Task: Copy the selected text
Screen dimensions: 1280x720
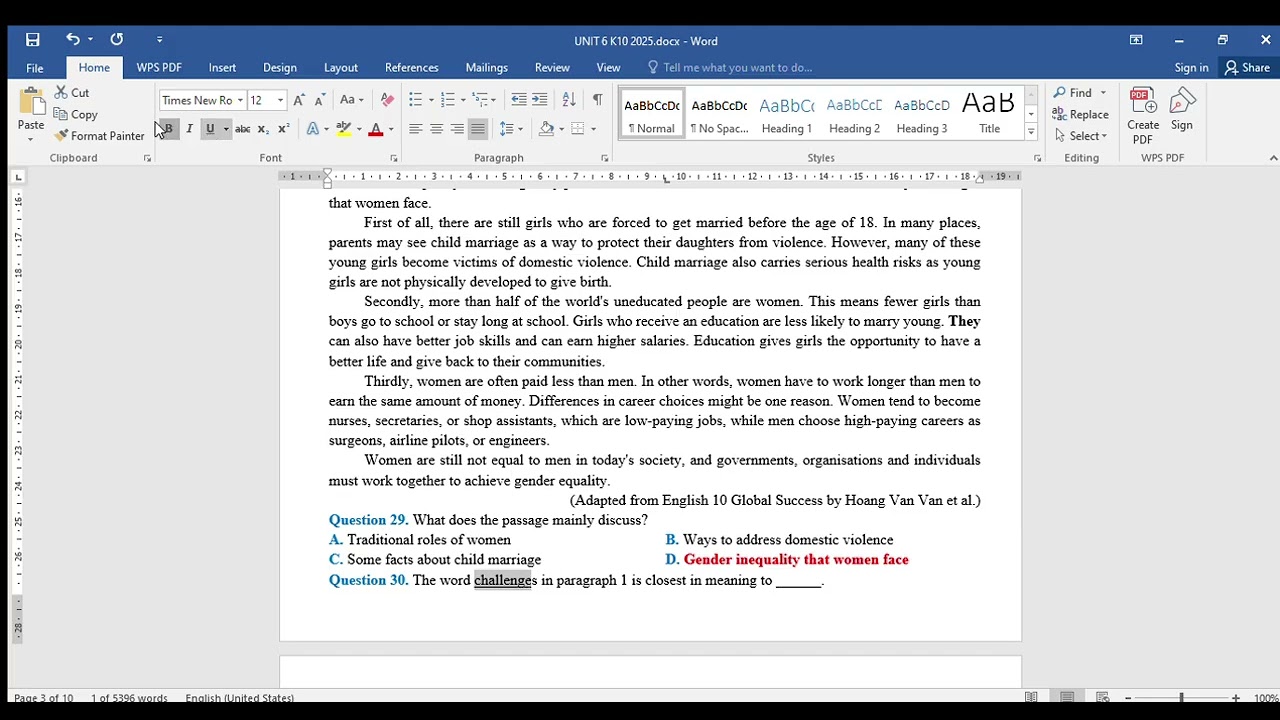Action: pyautogui.click(x=76, y=115)
